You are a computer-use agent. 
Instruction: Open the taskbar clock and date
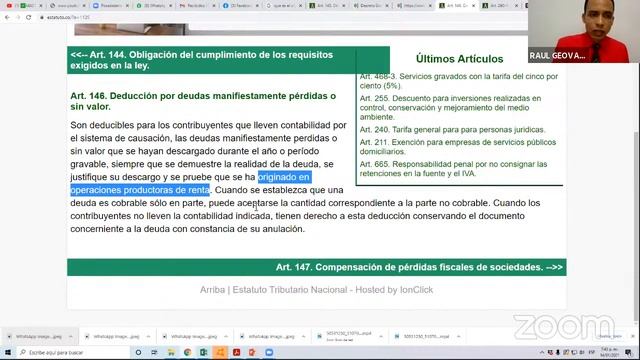coord(610,352)
